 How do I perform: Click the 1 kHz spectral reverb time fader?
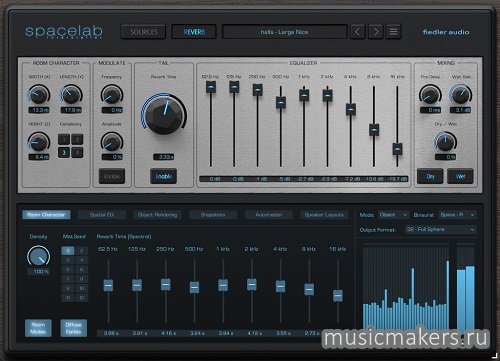click(x=223, y=285)
